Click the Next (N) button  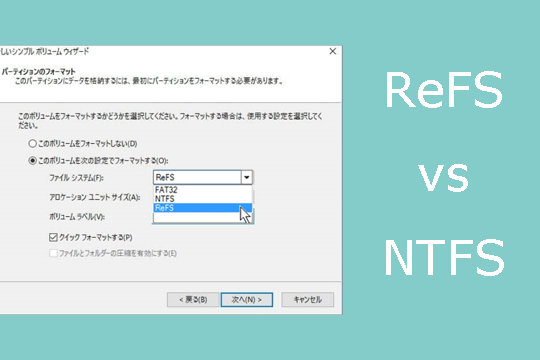click(x=247, y=299)
